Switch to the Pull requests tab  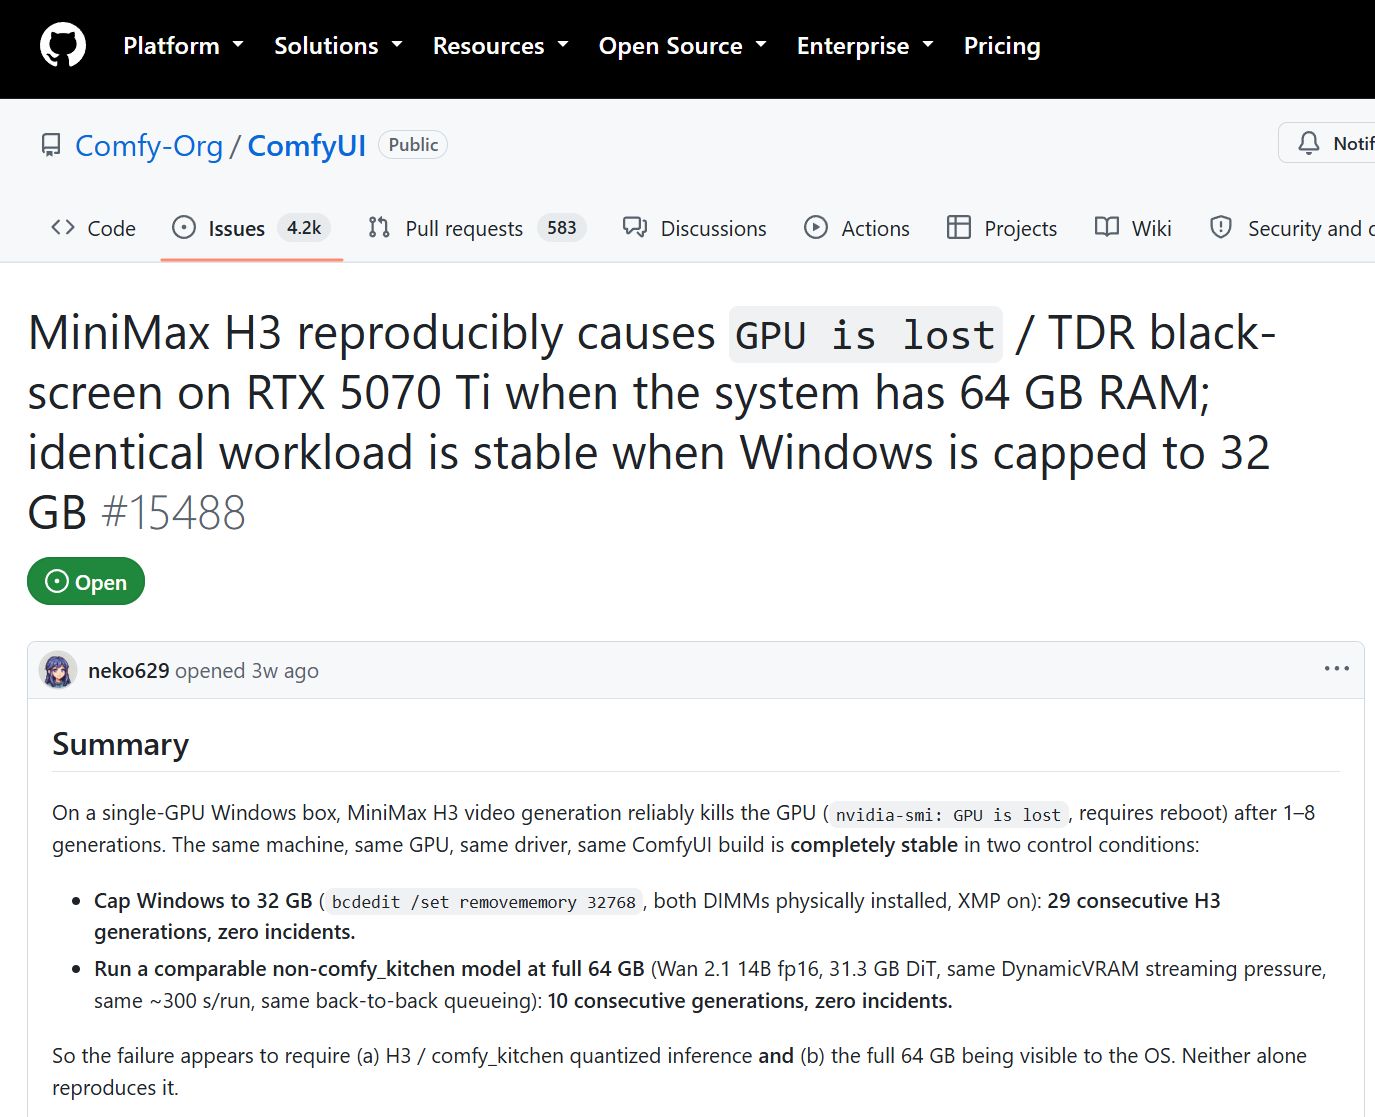tap(476, 228)
